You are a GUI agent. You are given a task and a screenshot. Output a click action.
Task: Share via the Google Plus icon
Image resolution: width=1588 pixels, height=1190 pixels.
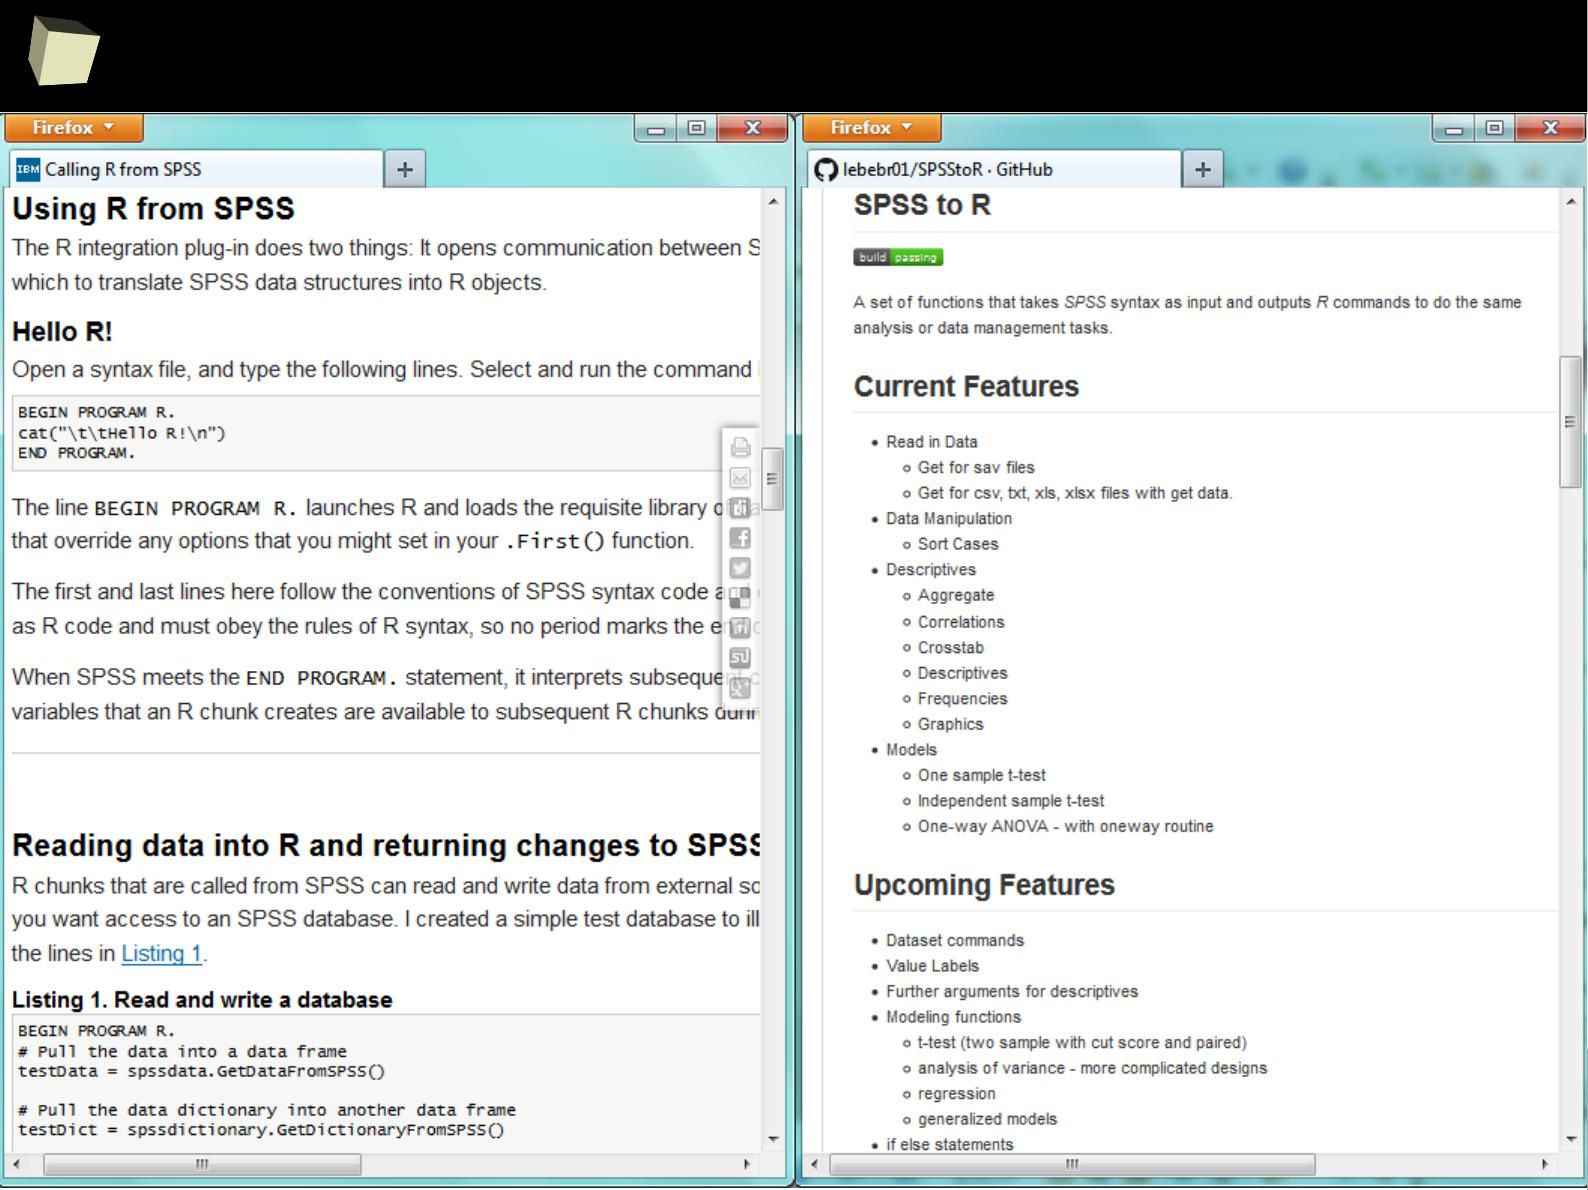tap(740, 687)
